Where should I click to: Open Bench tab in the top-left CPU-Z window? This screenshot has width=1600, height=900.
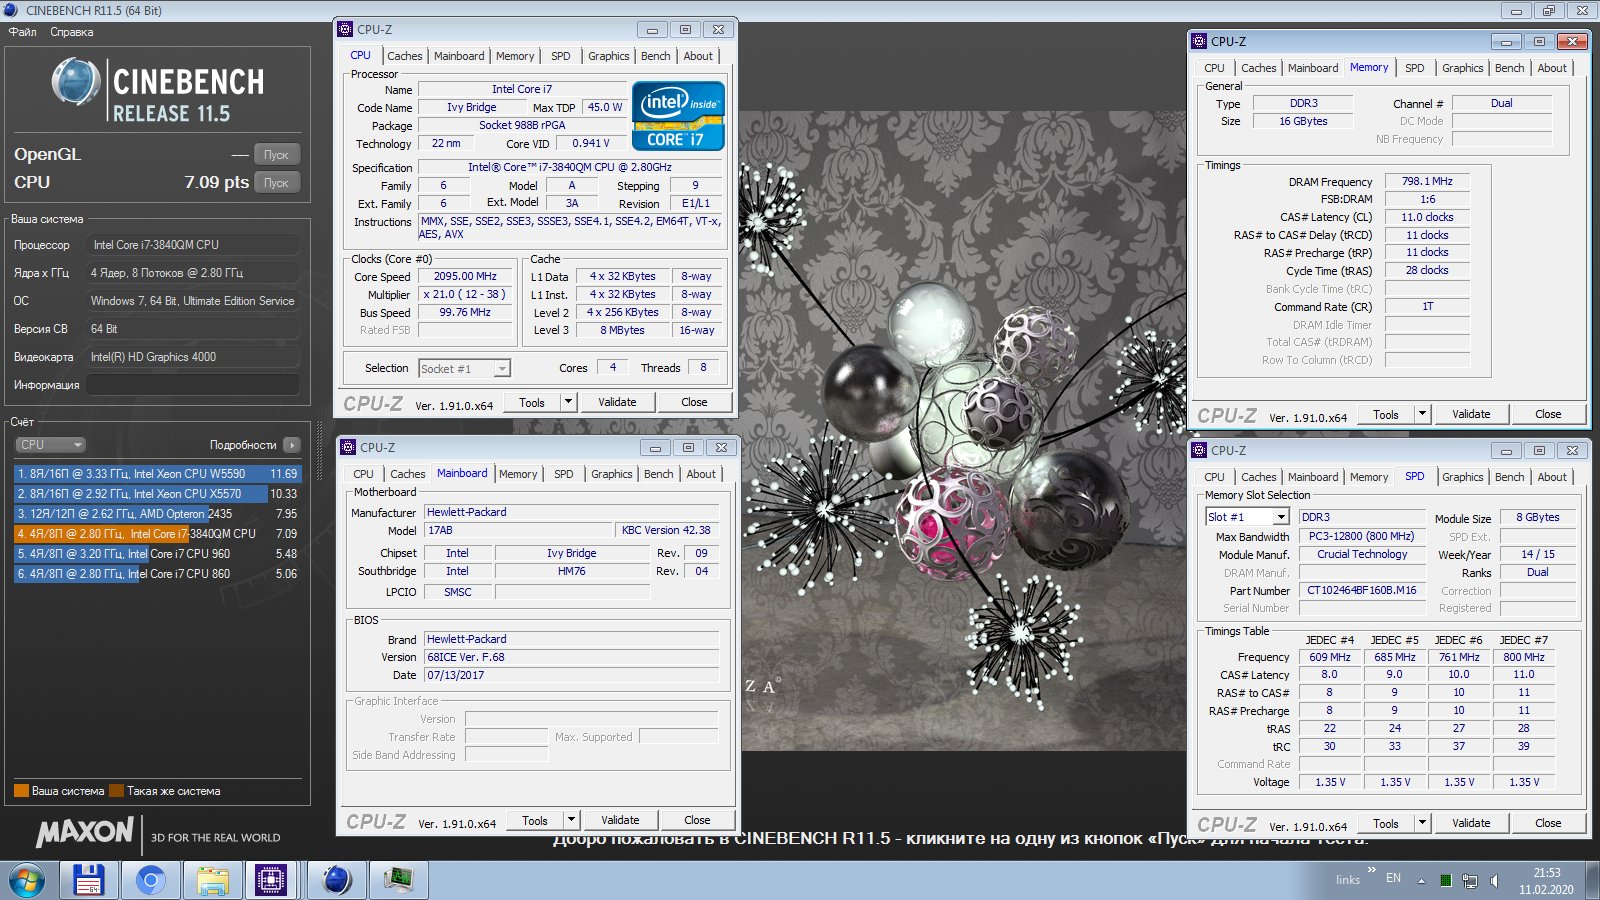[656, 56]
